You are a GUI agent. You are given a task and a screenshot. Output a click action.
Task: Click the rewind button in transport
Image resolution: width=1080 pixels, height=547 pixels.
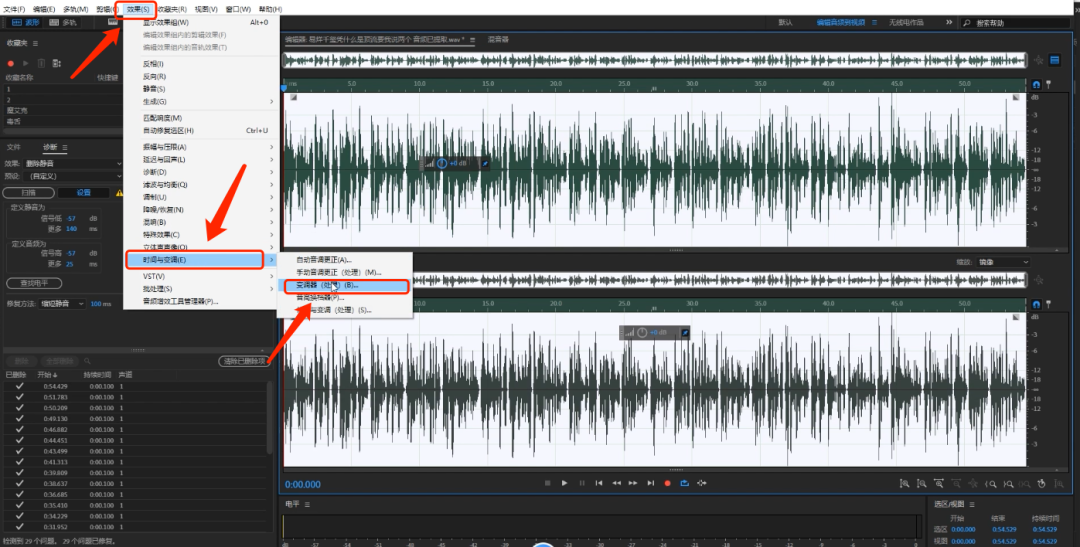[616, 483]
